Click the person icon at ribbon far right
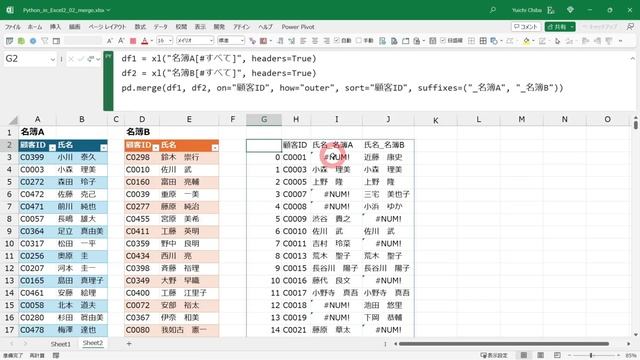The height and width of the screenshot is (360, 640). coord(630,27)
